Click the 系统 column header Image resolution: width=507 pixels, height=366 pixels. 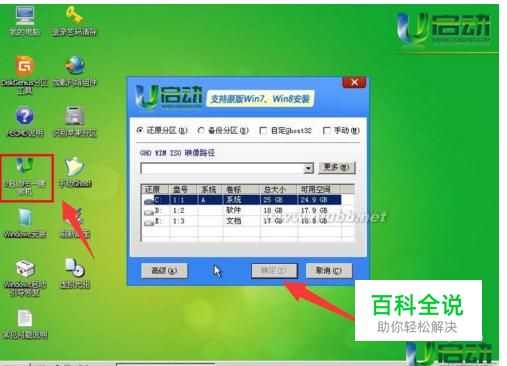click(210, 190)
